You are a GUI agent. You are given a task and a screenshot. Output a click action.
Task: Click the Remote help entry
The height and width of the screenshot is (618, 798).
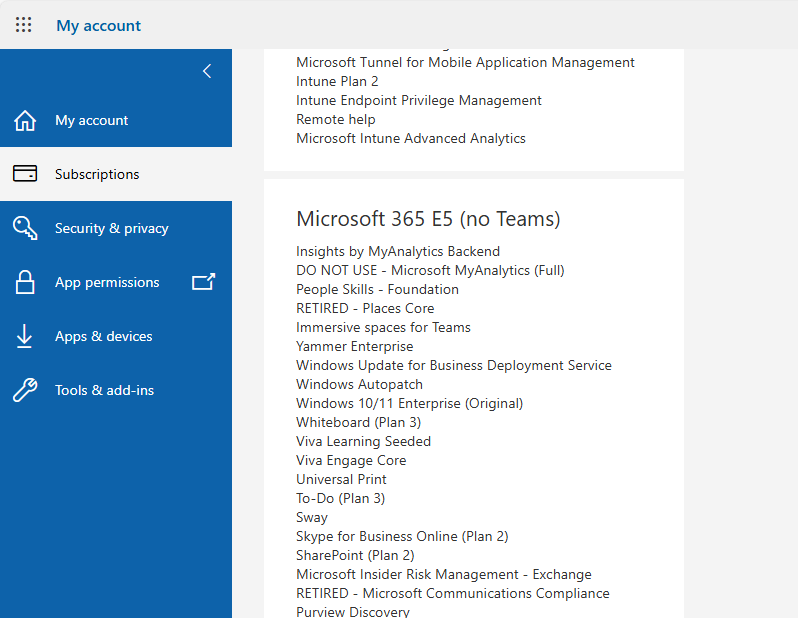(x=336, y=119)
